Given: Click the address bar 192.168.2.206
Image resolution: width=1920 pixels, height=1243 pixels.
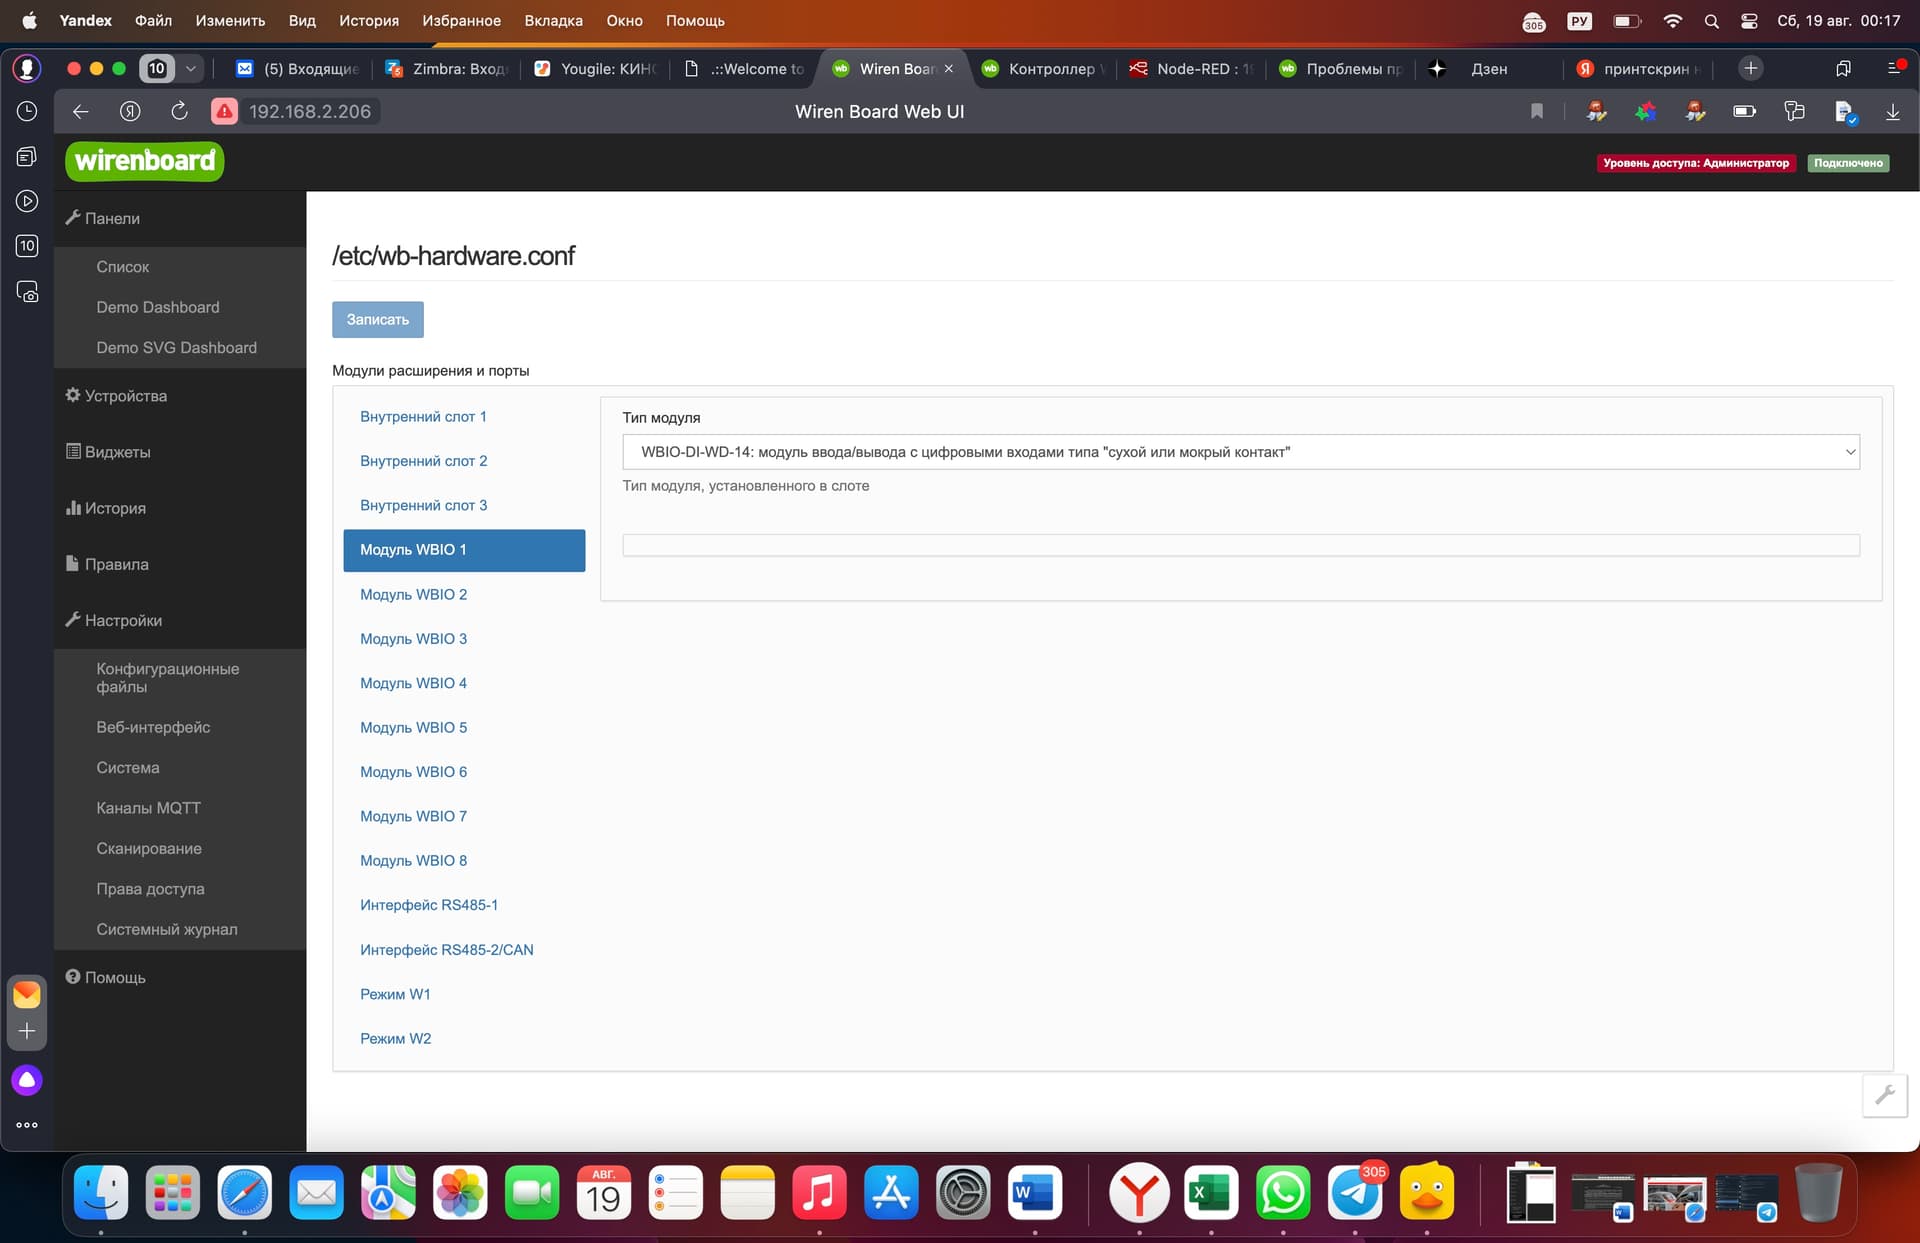Looking at the screenshot, I should tap(309, 112).
